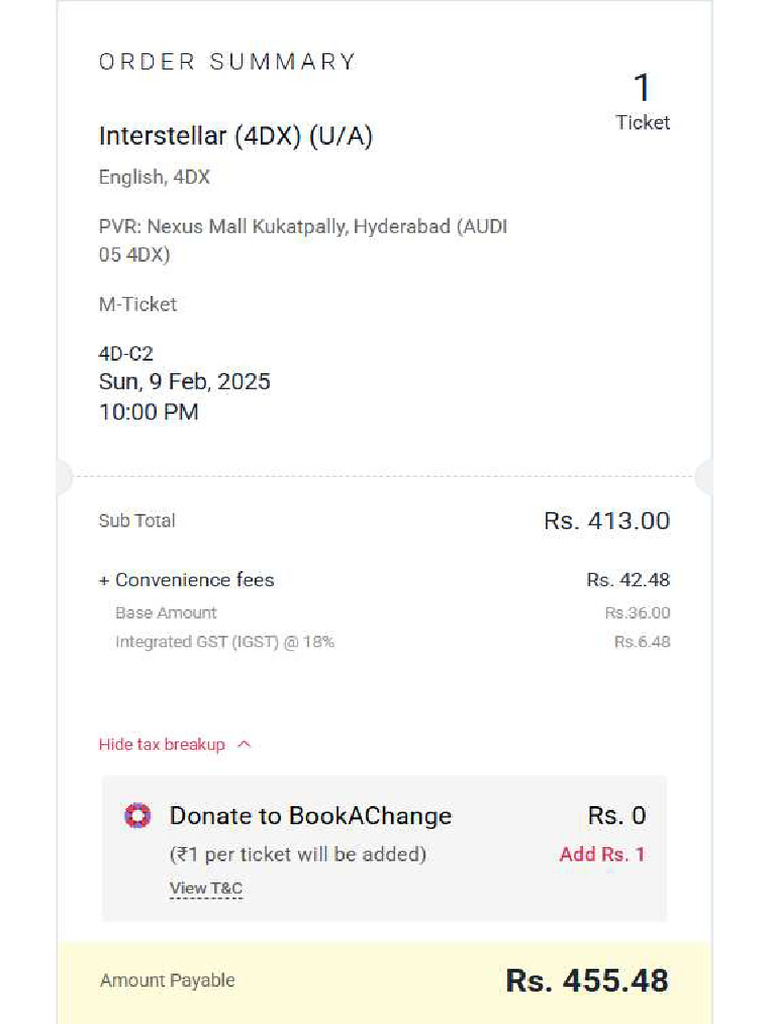Collapse tax breakup using the chevron arrow
768x1024 pixels.
click(244, 745)
